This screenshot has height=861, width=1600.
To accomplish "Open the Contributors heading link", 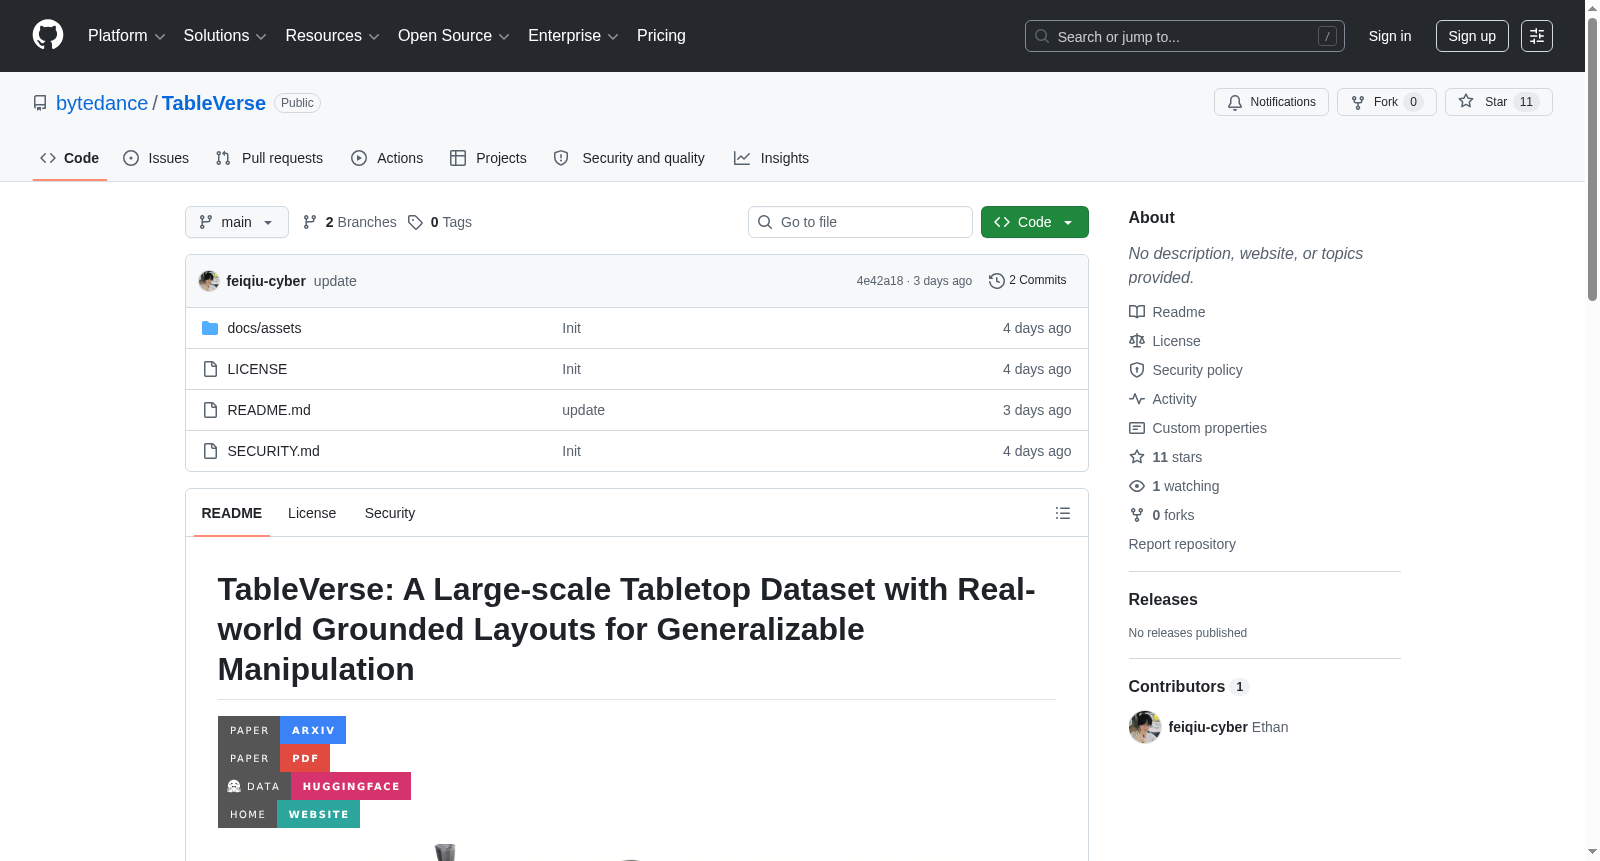I will [1188, 686].
